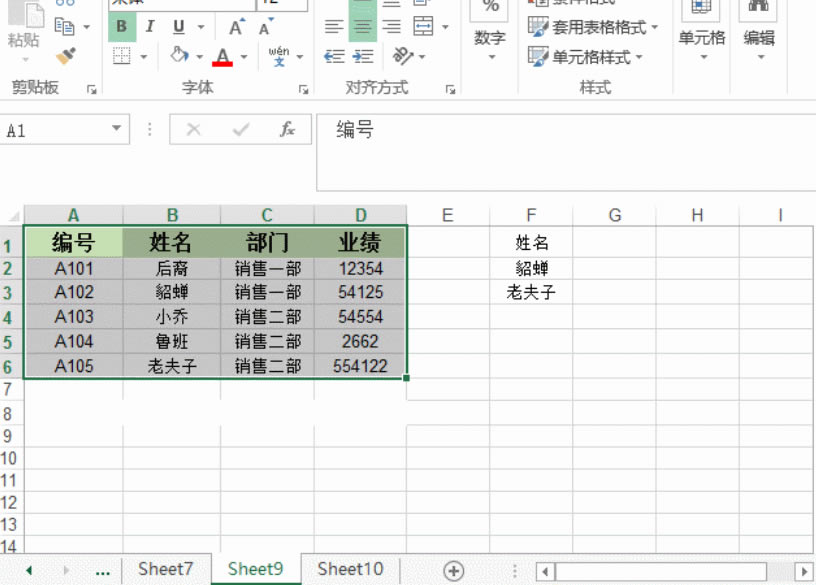Click the fill handle at selection corner
The width and height of the screenshot is (816, 585).
coord(406,378)
